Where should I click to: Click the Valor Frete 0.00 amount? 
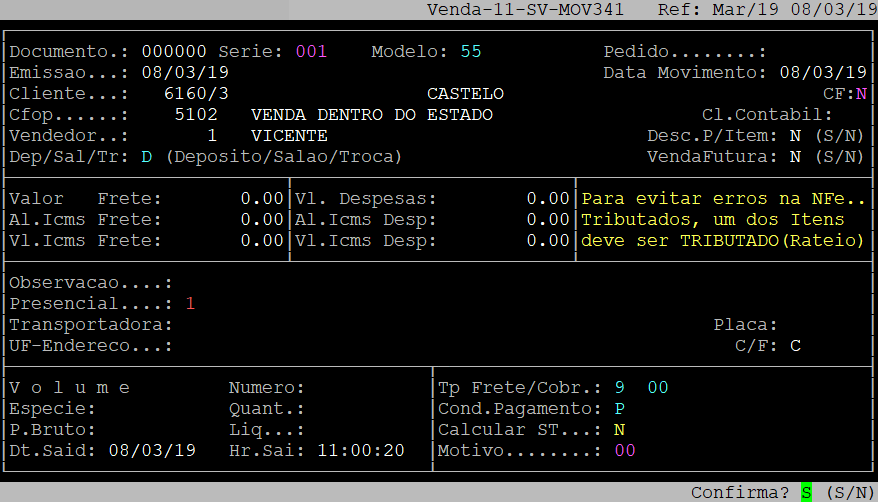tap(262, 199)
